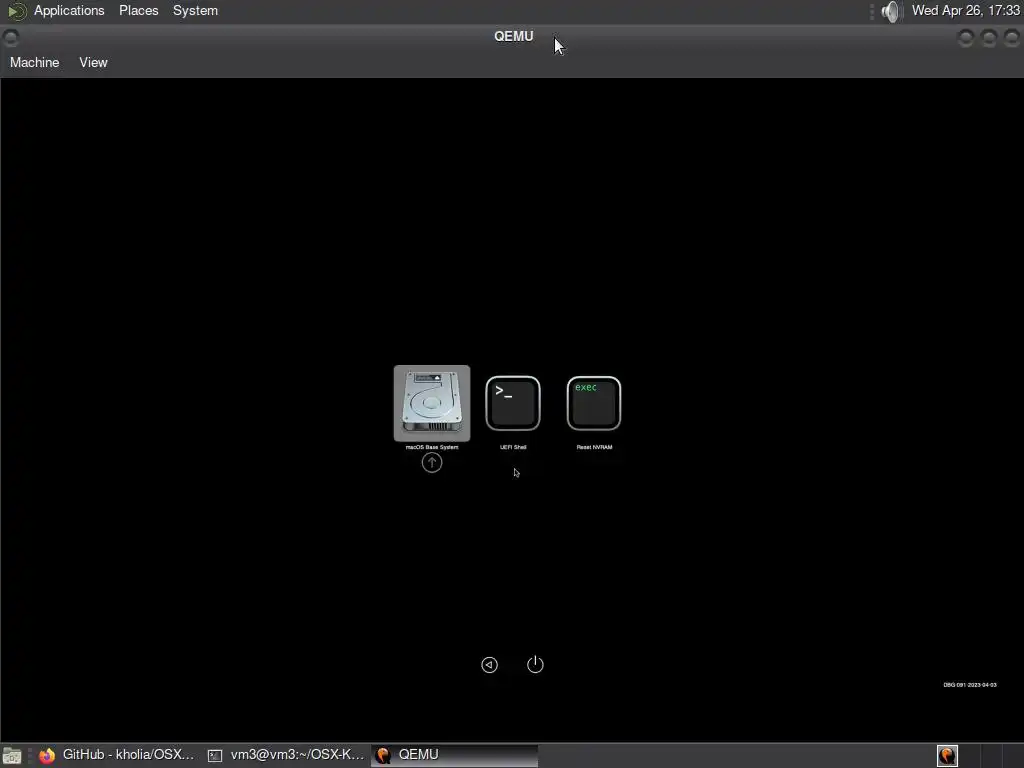Click the restart icon in boot picker

(489, 665)
